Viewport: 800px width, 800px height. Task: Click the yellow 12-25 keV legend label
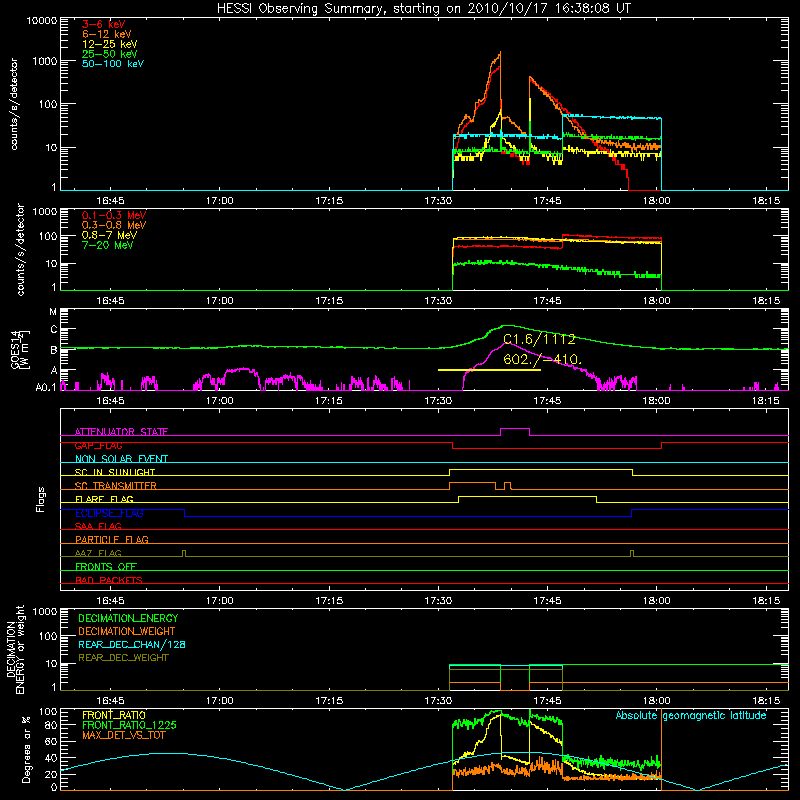tap(109, 44)
